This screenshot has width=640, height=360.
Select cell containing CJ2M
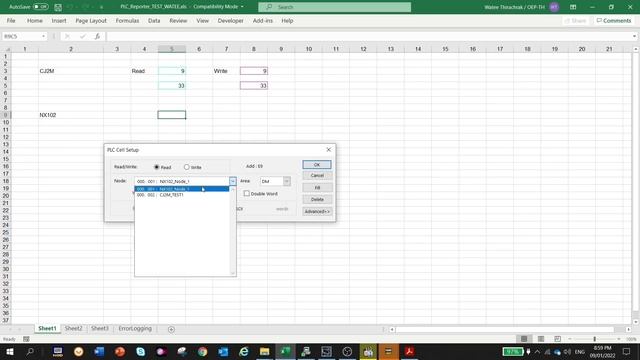tap(71, 71)
